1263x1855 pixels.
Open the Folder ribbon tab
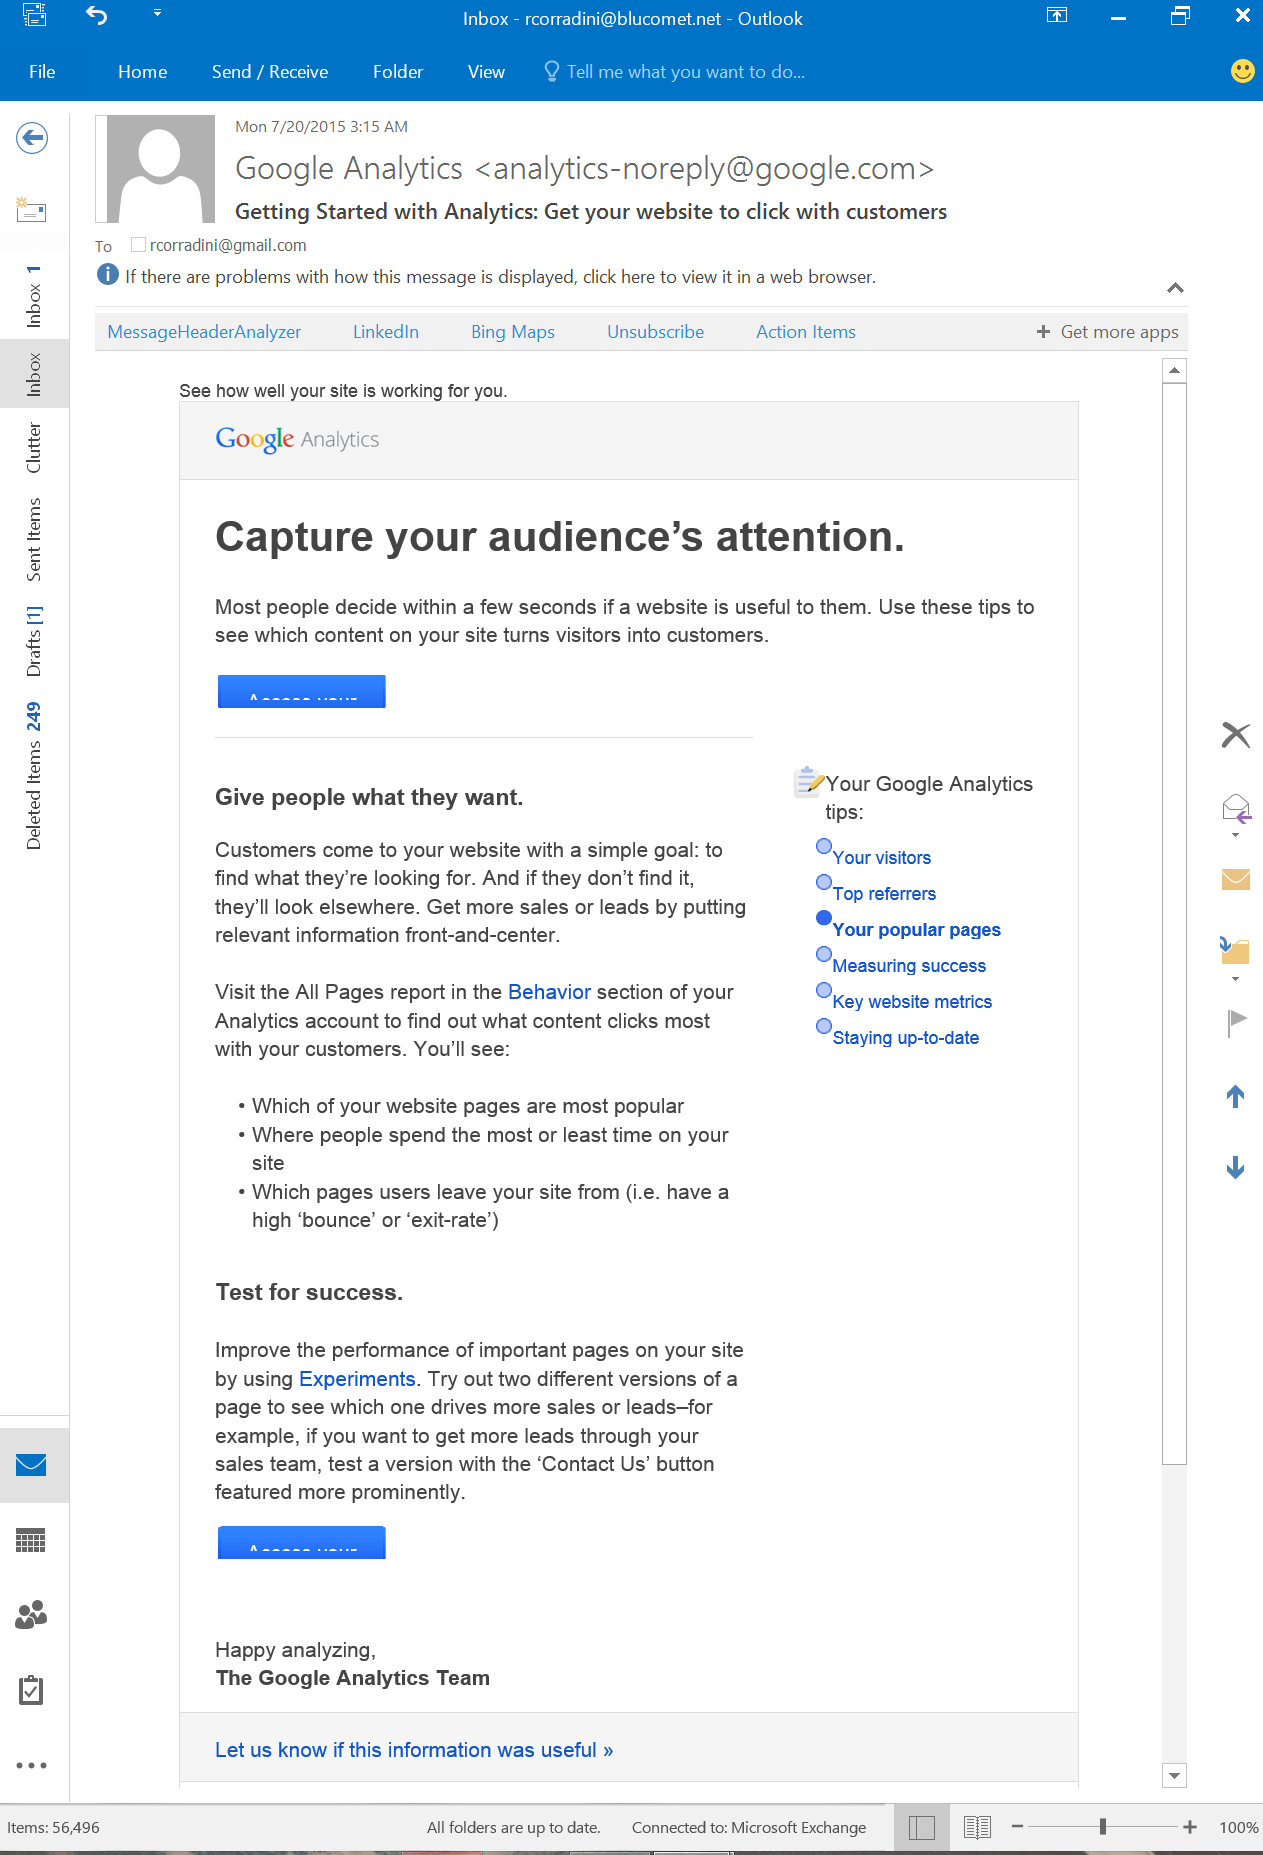[x=398, y=72]
